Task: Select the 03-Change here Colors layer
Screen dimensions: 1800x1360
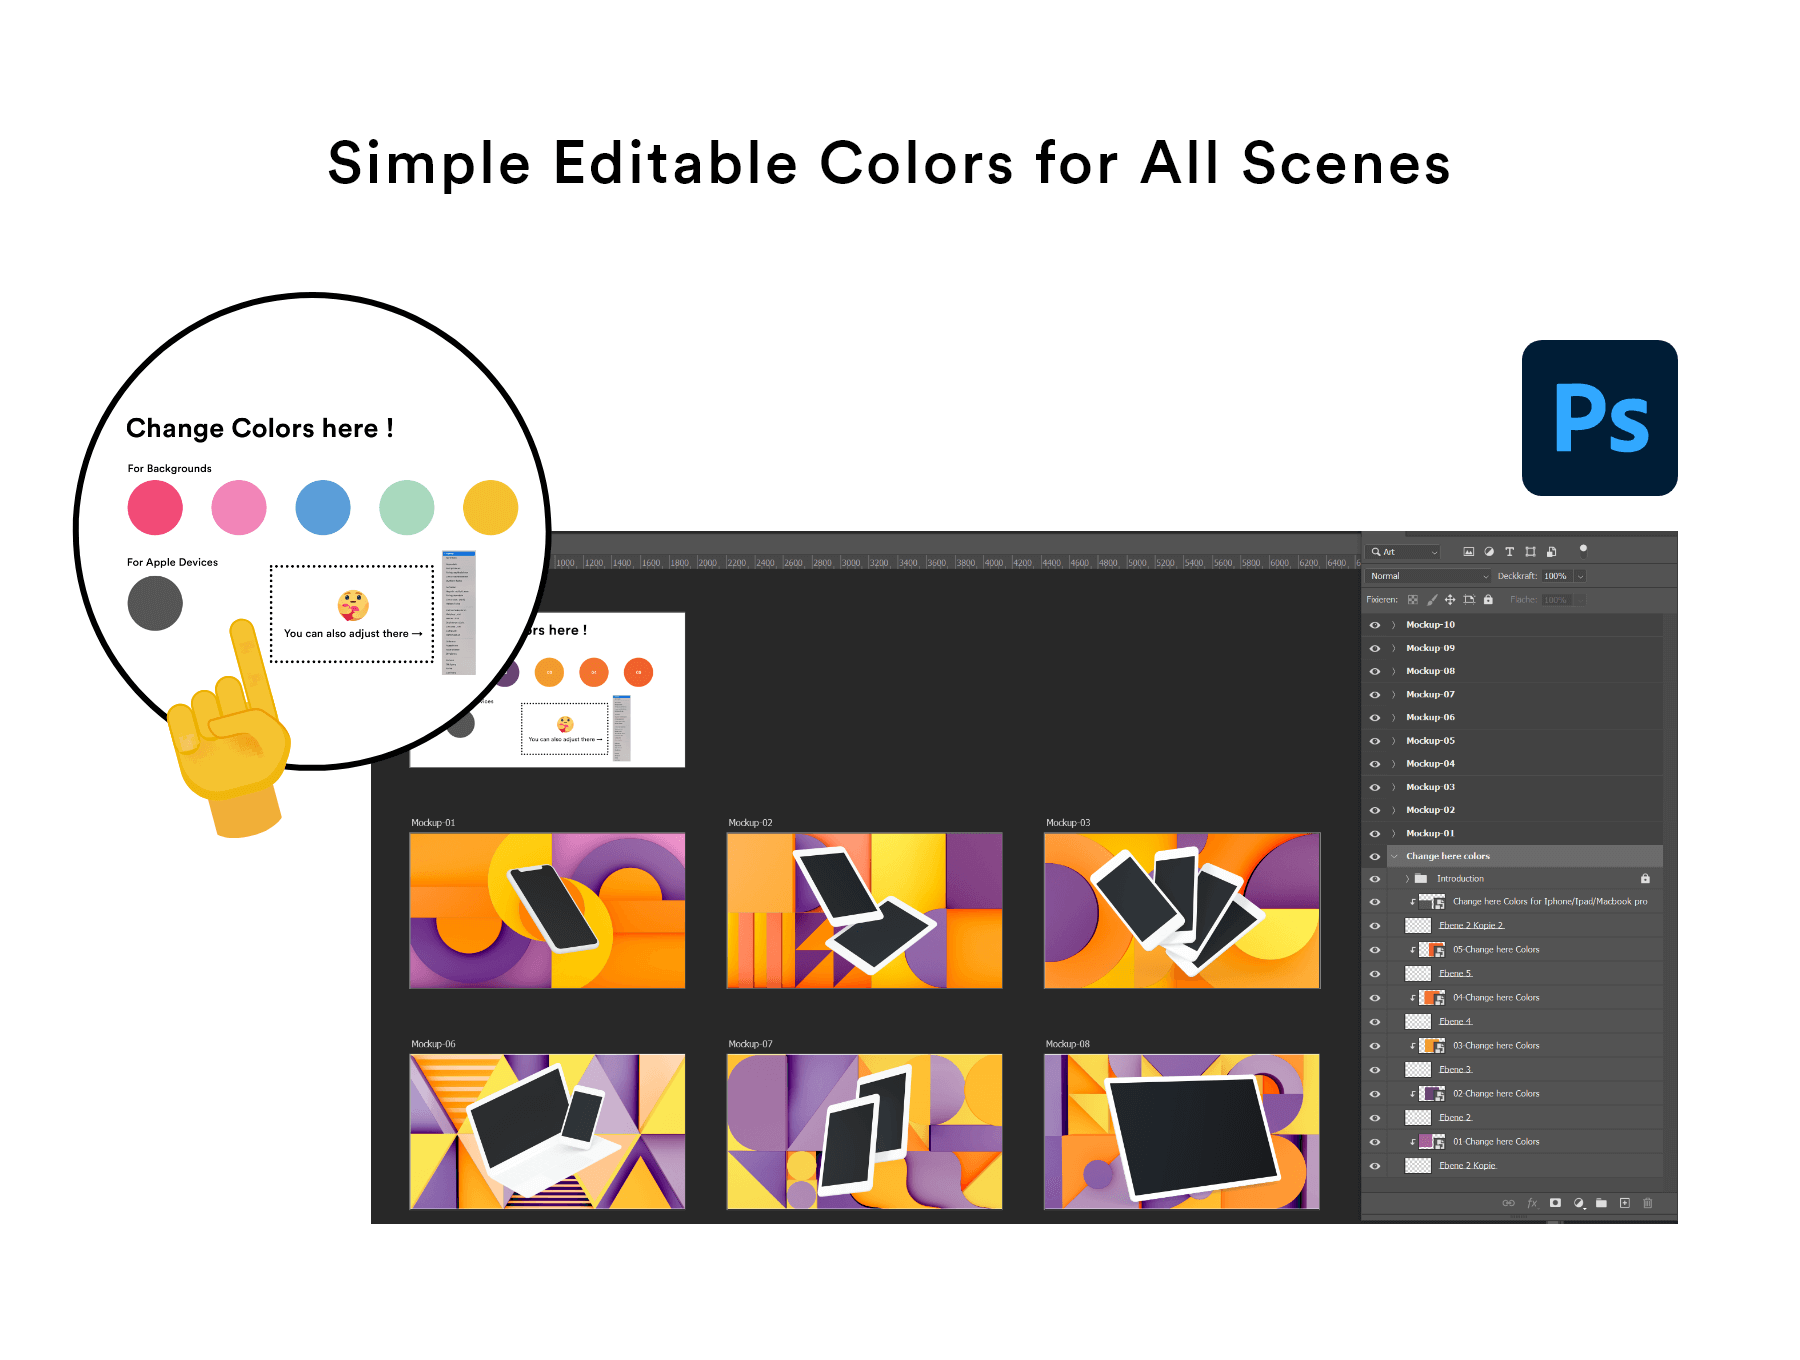Action: 1525,1046
